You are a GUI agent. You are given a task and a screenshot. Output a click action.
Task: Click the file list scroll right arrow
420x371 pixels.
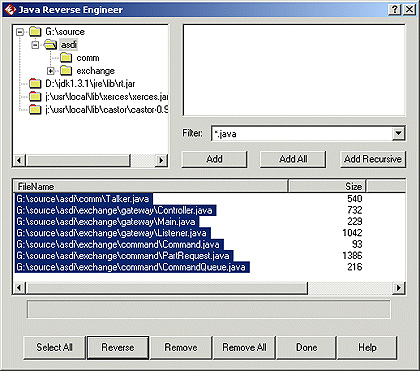pos(399,288)
